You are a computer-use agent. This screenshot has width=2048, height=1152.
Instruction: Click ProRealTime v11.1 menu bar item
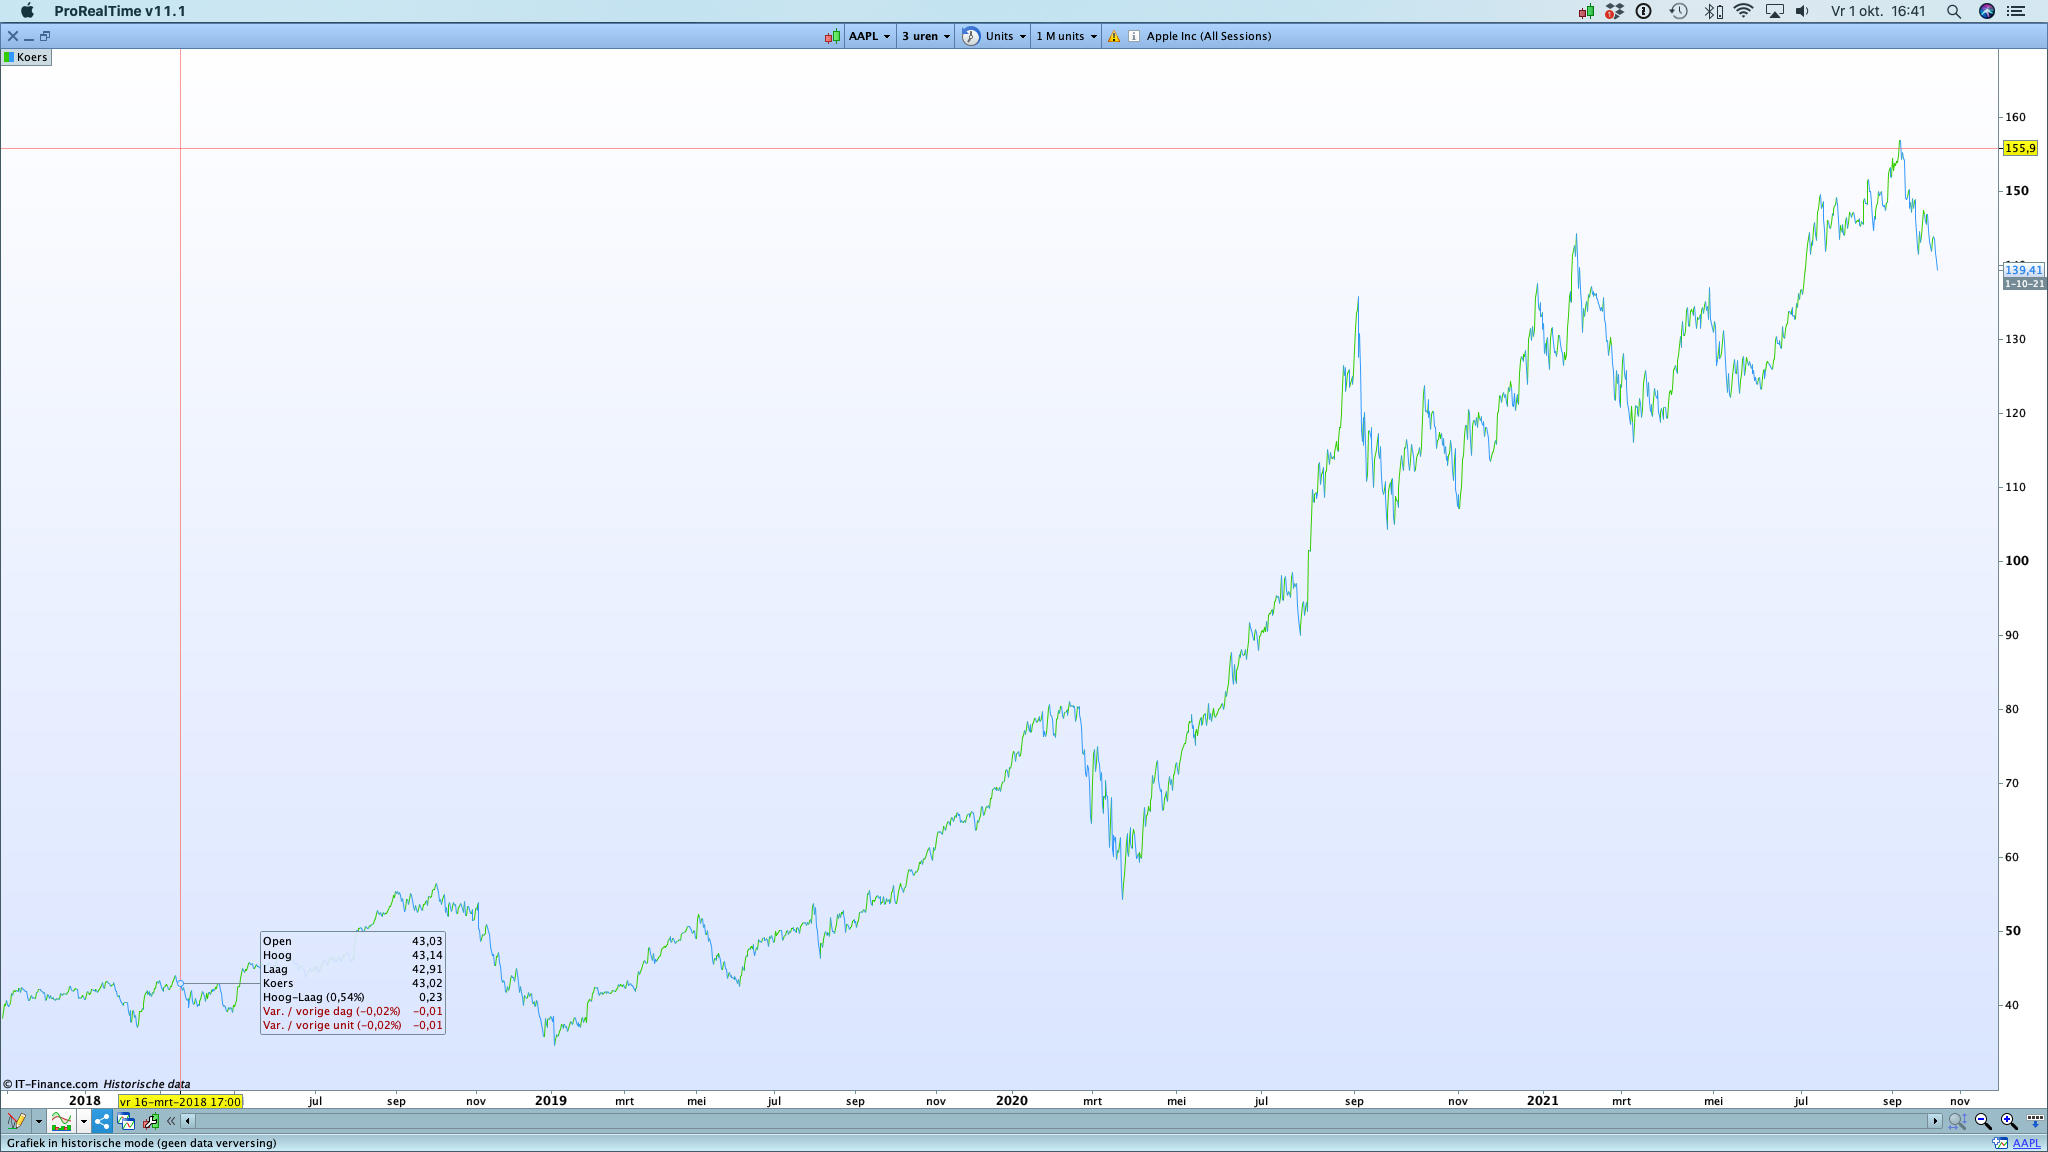click(x=119, y=11)
